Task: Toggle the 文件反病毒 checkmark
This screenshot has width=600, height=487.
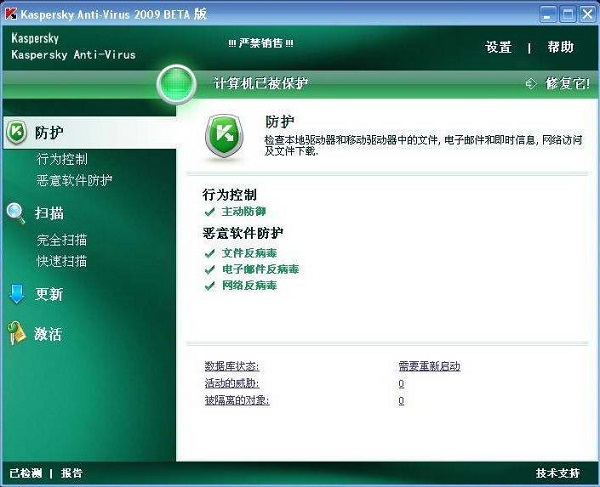Action: pyautogui.click(x=209, y=252)
